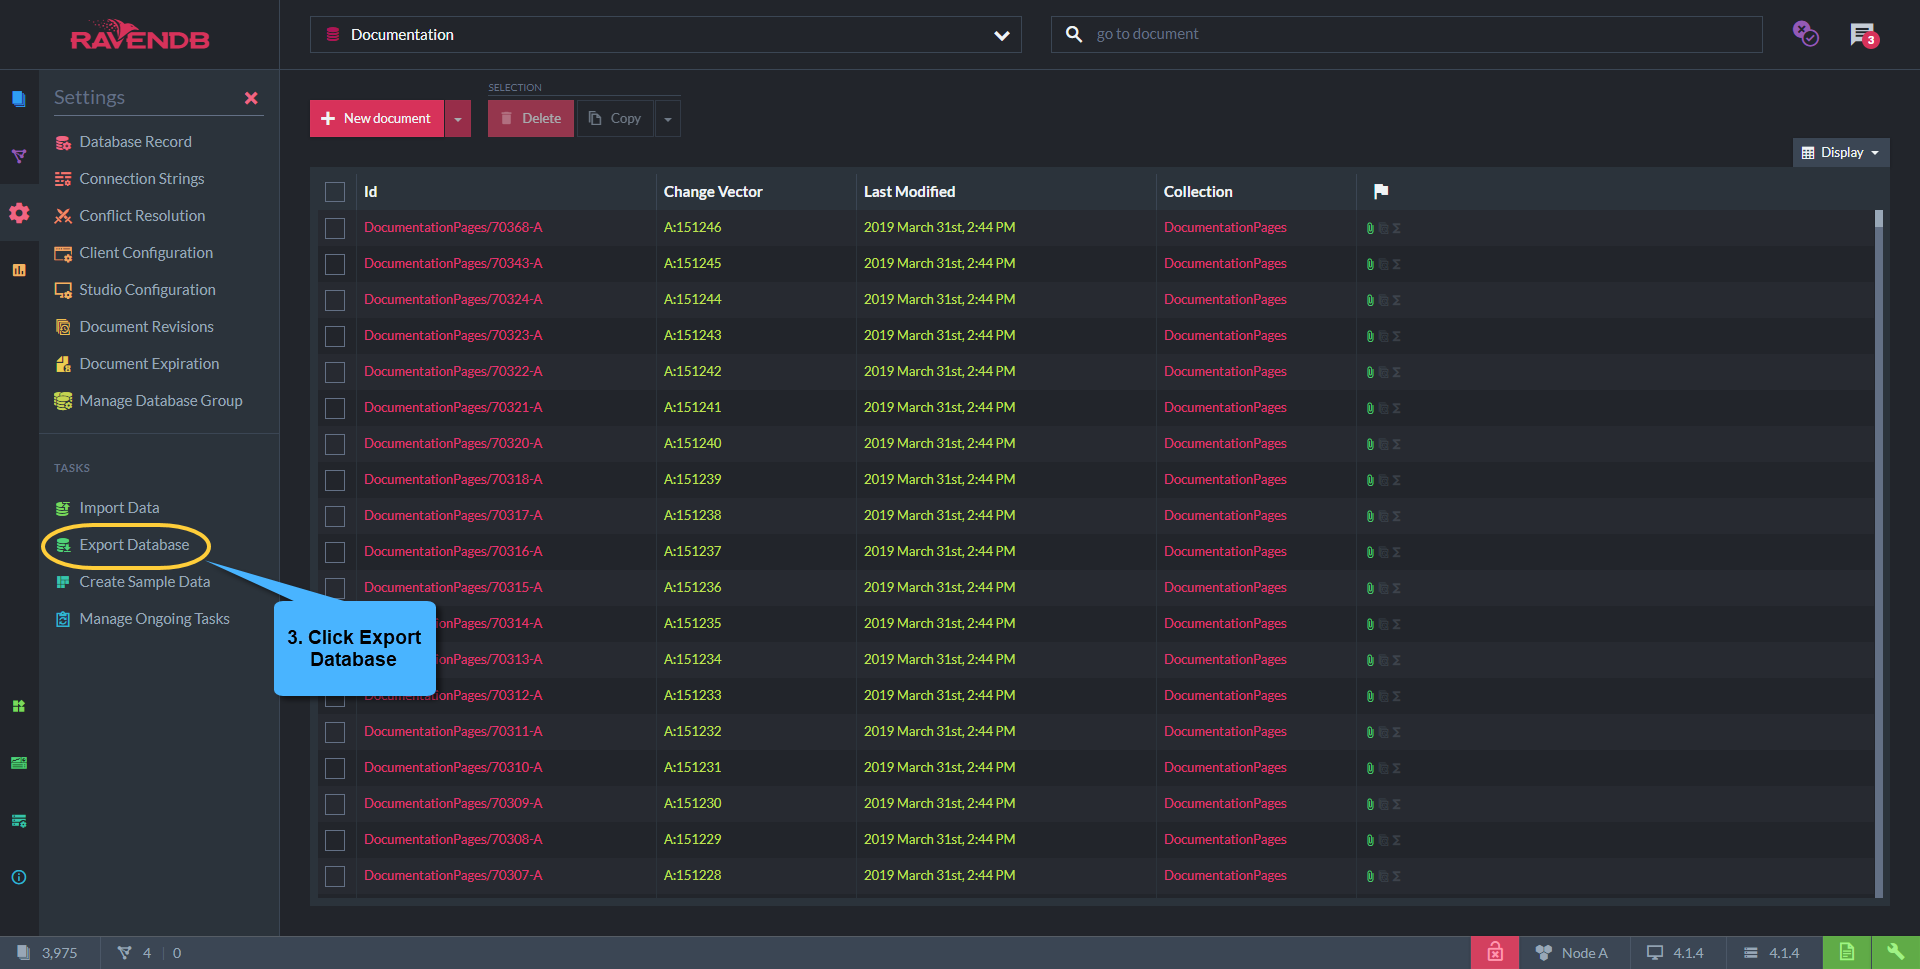Click the search magnifier icon

[1074, 34]
